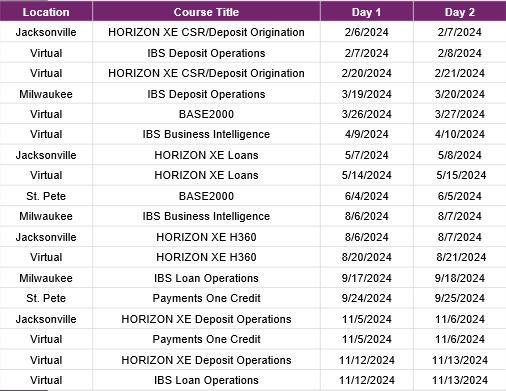Select the Payments One Credit cell in the St. Pete row
Screen dimensions: 506x391
(206, 298)
